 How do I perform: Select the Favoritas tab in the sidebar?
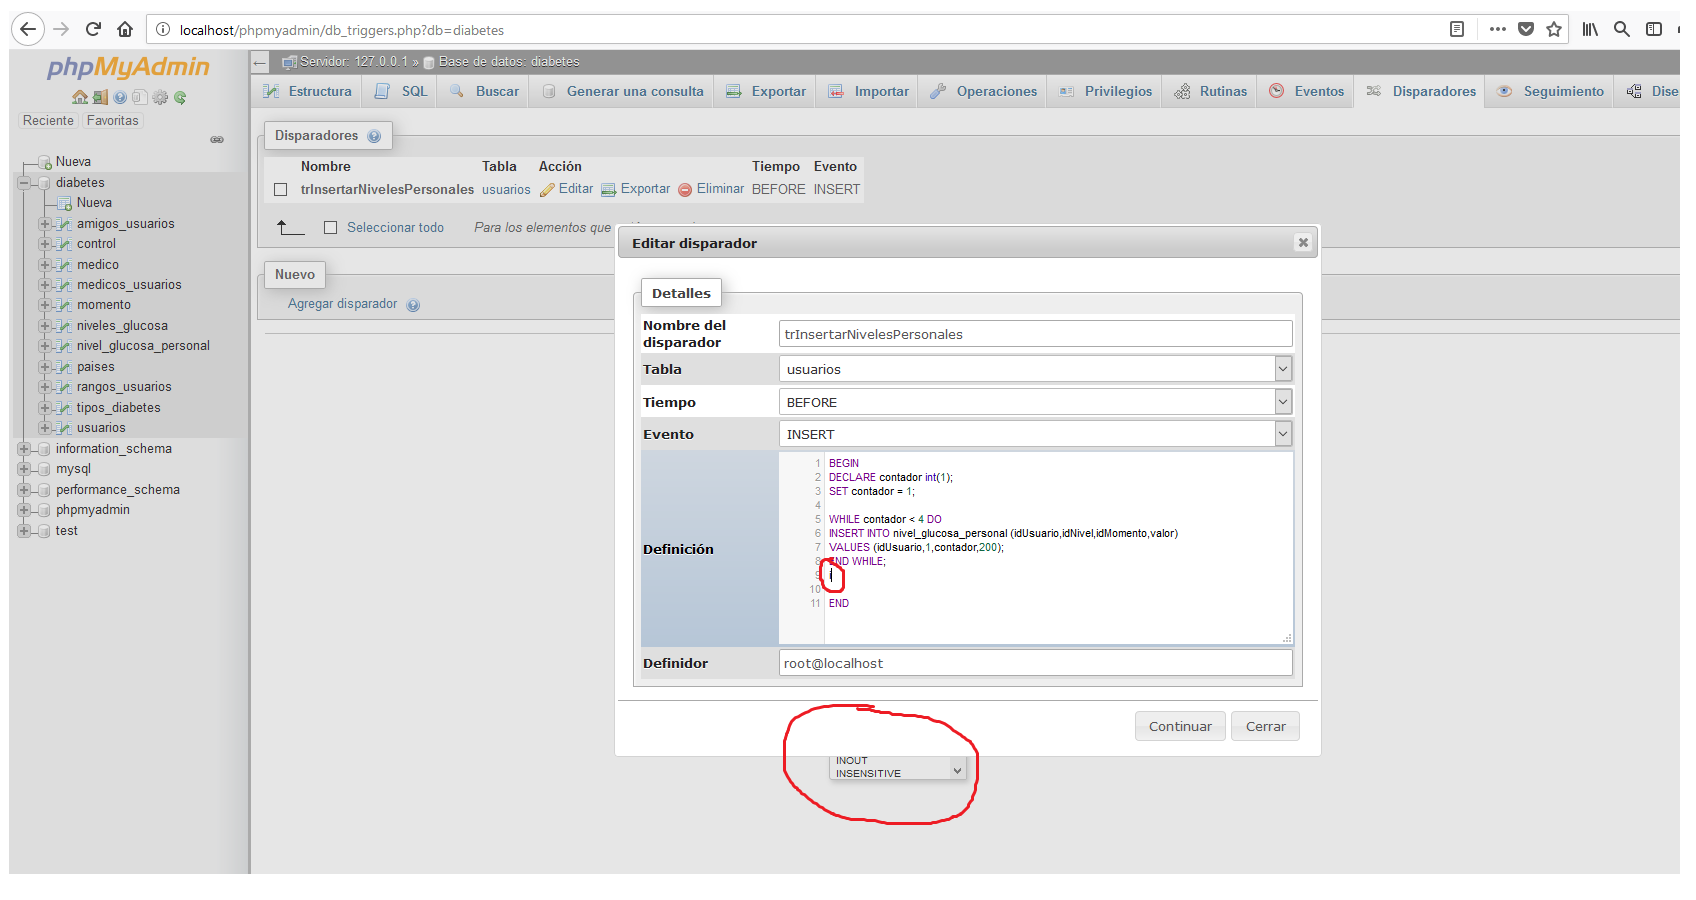[x=112, y=120]
